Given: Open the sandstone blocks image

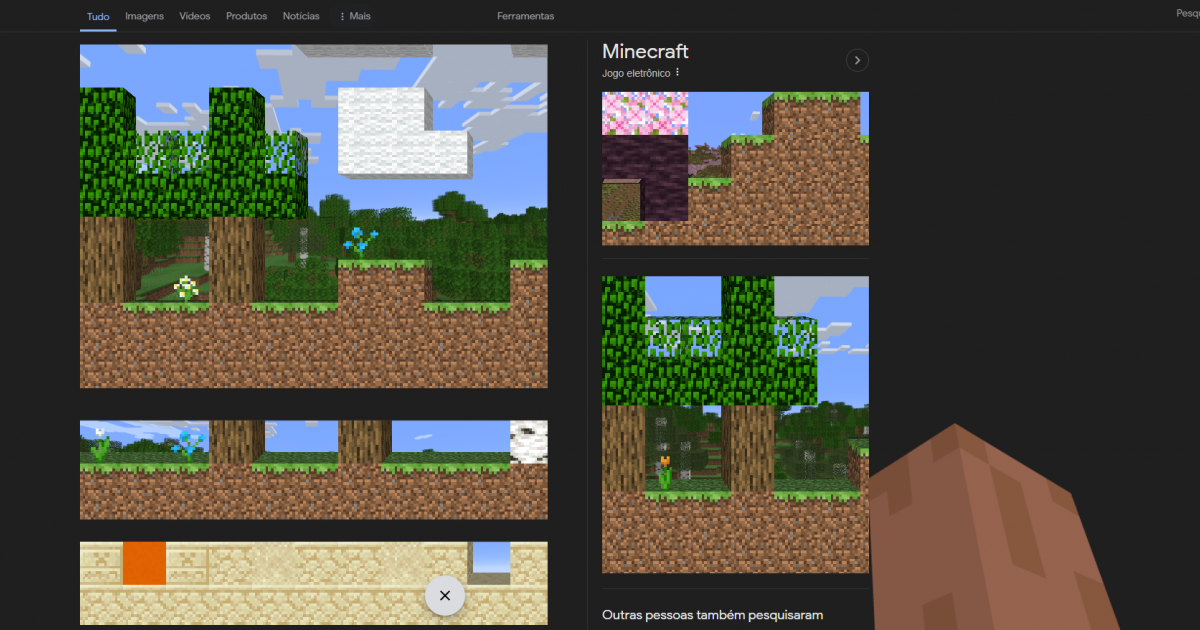Looking at the screenshot, I should tap(314, 583).
